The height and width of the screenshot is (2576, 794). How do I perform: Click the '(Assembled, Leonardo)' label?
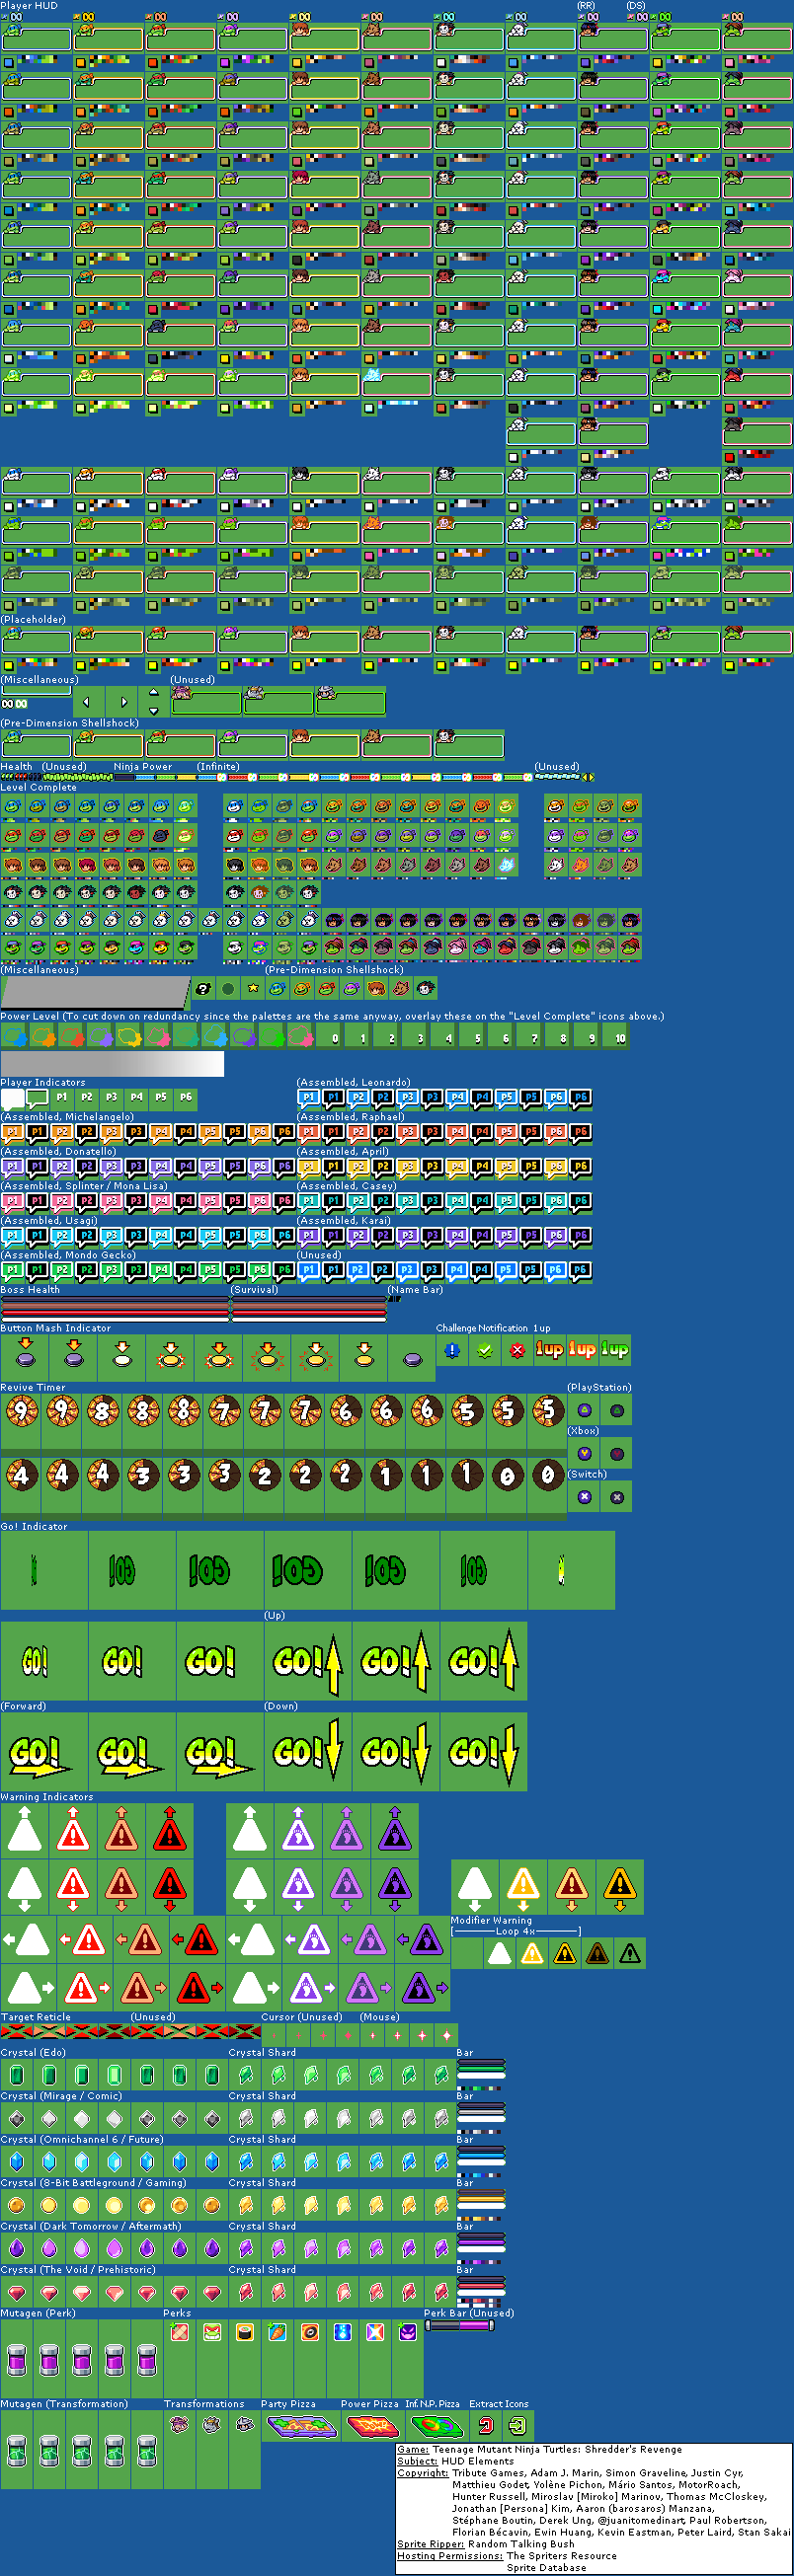pos(354,1083)
